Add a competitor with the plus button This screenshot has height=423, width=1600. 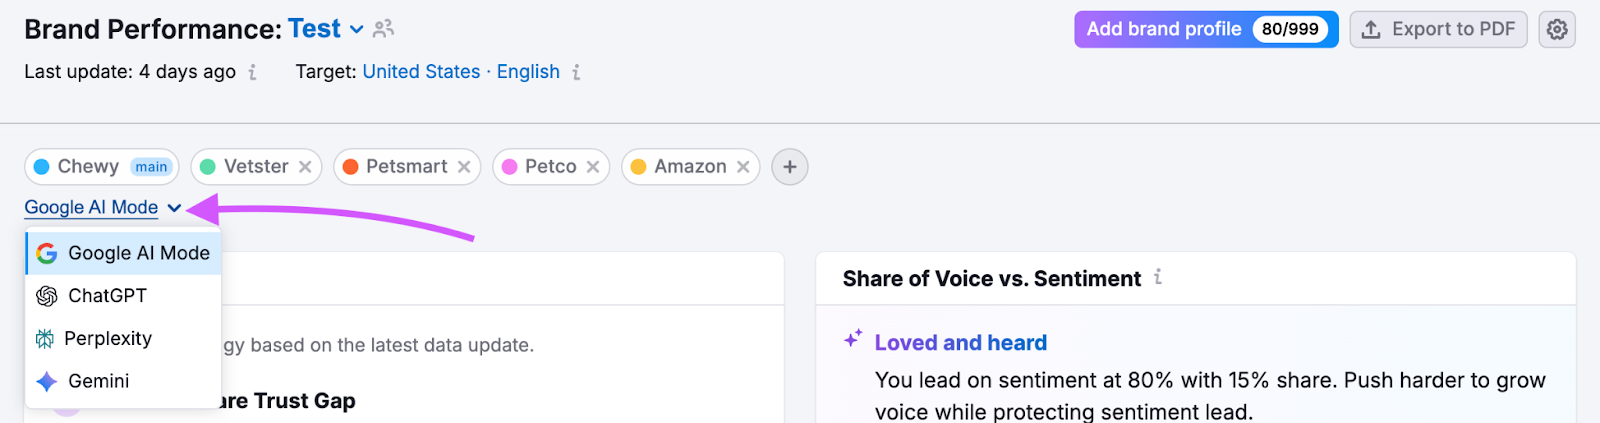tap(790, 167)
